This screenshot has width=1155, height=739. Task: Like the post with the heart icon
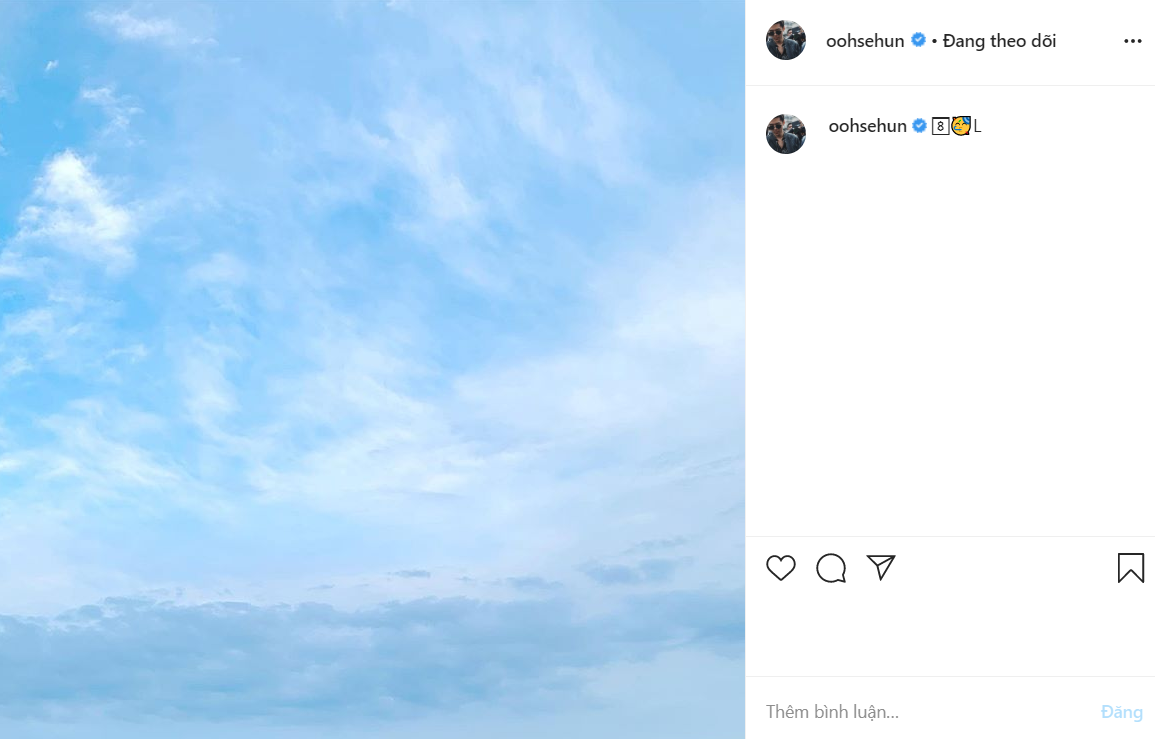click(781, 568)
